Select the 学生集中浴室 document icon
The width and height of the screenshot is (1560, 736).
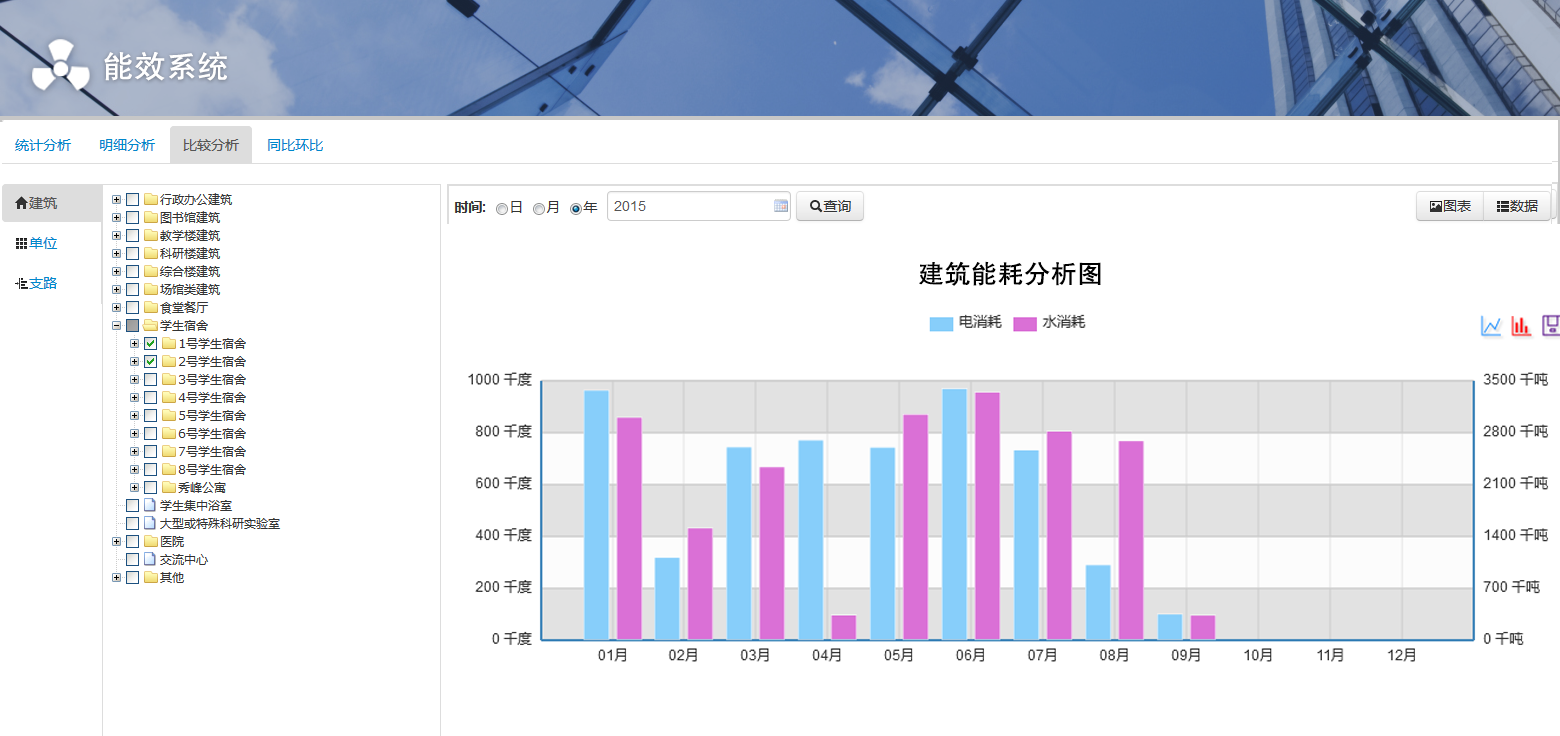150,505
